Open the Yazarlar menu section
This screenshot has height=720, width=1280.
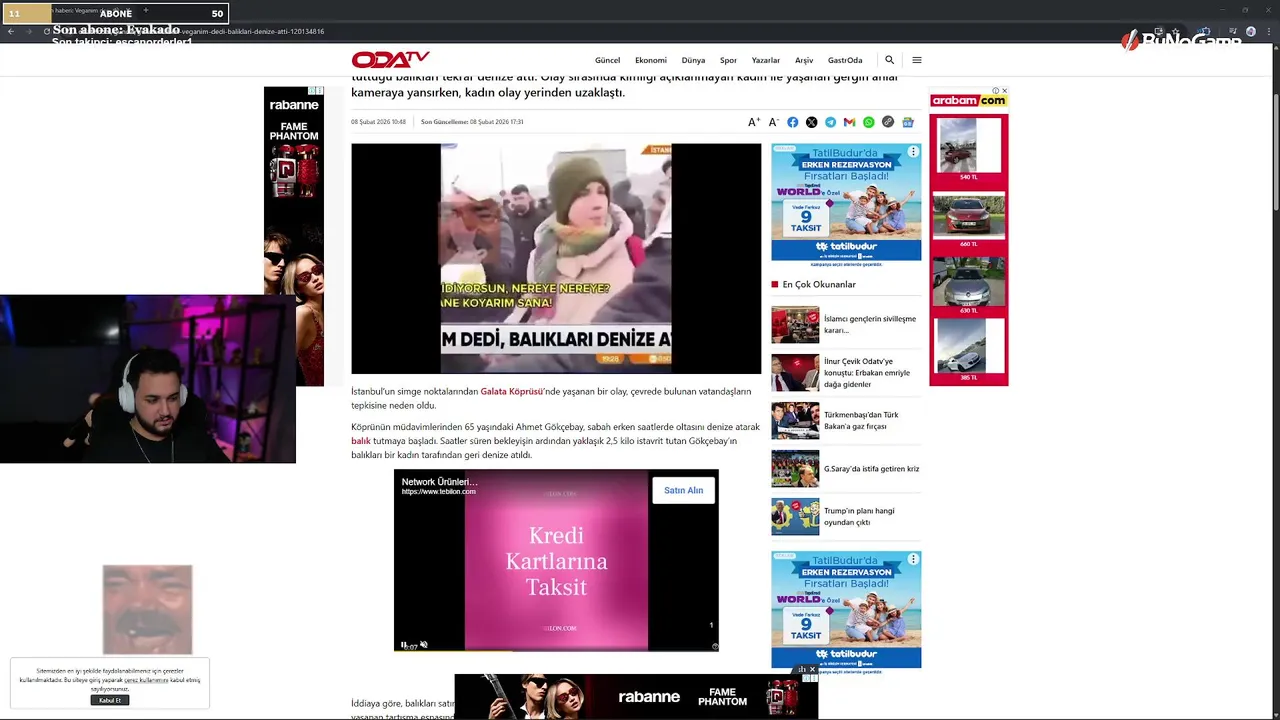[766, 60]
